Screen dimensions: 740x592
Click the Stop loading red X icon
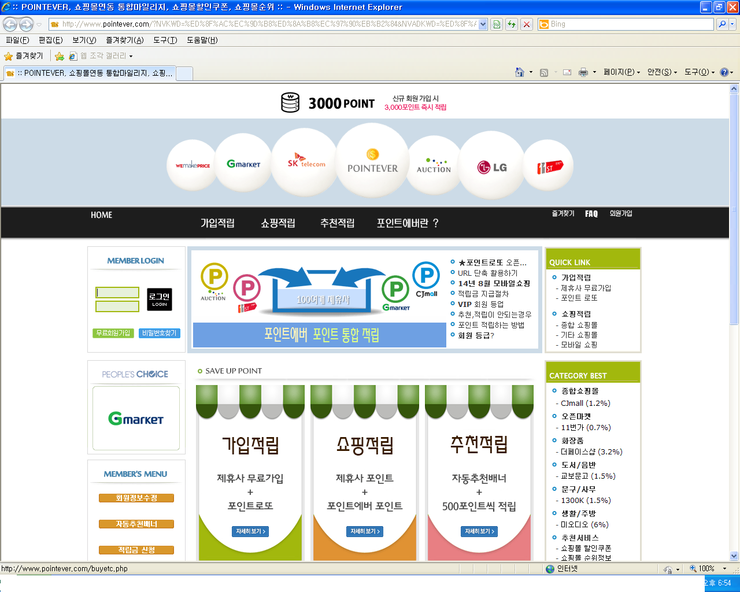coord(527,24)
